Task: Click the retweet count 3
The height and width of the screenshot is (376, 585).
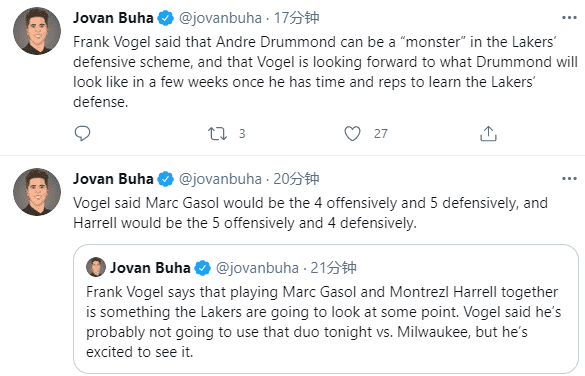Action: [x=242, y=134]
